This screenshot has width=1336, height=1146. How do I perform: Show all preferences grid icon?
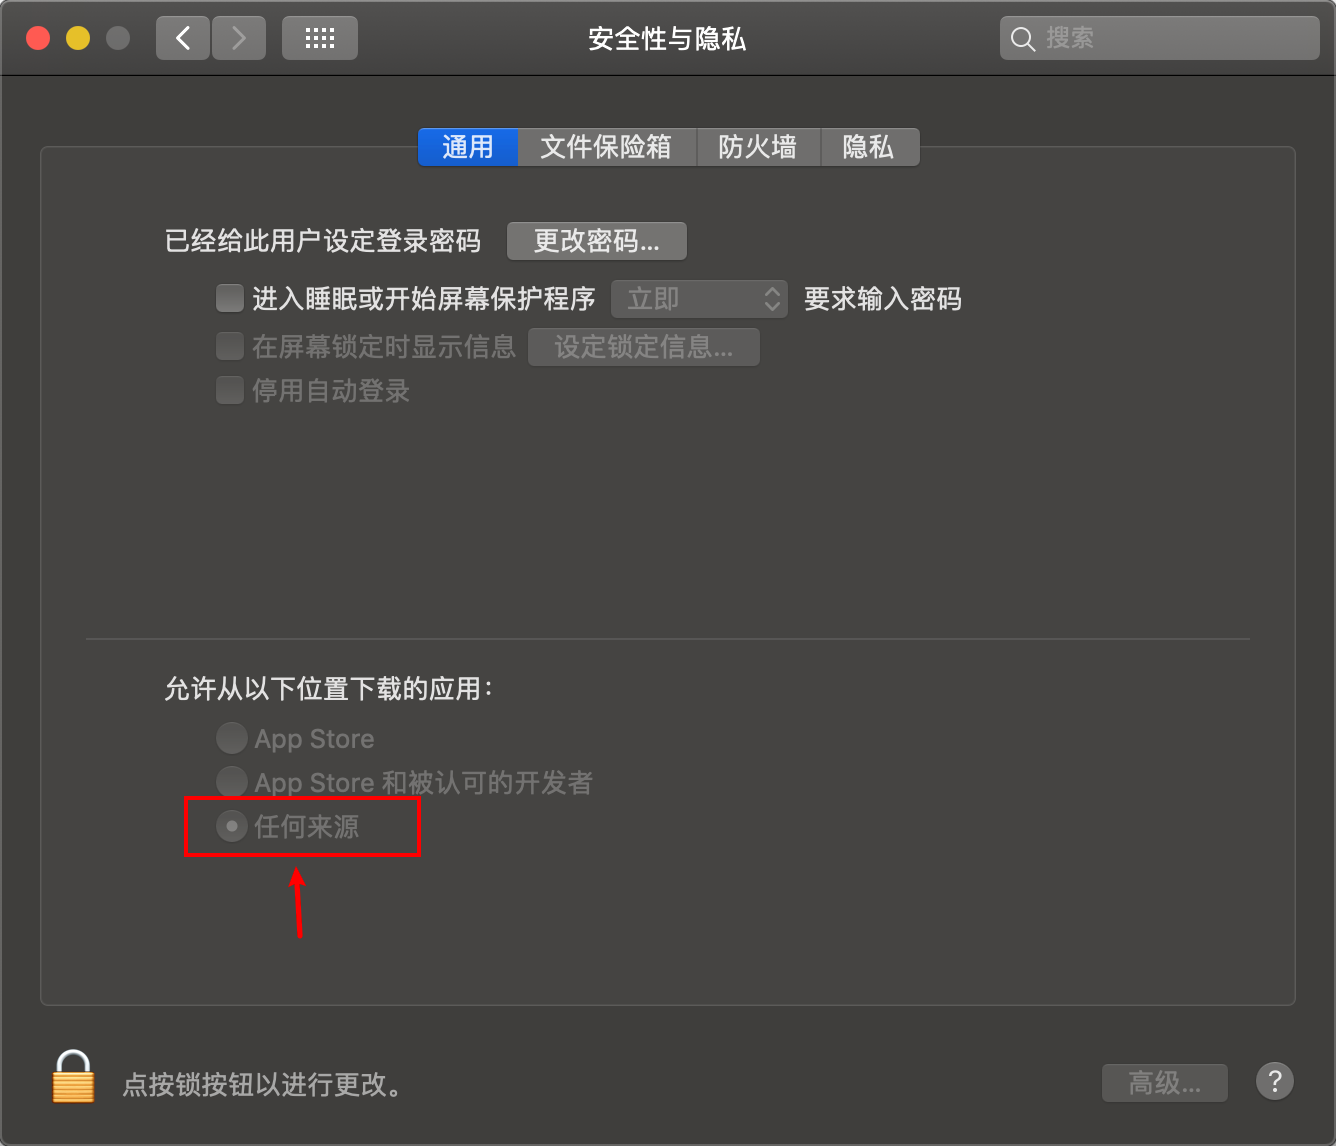point(319,38)
